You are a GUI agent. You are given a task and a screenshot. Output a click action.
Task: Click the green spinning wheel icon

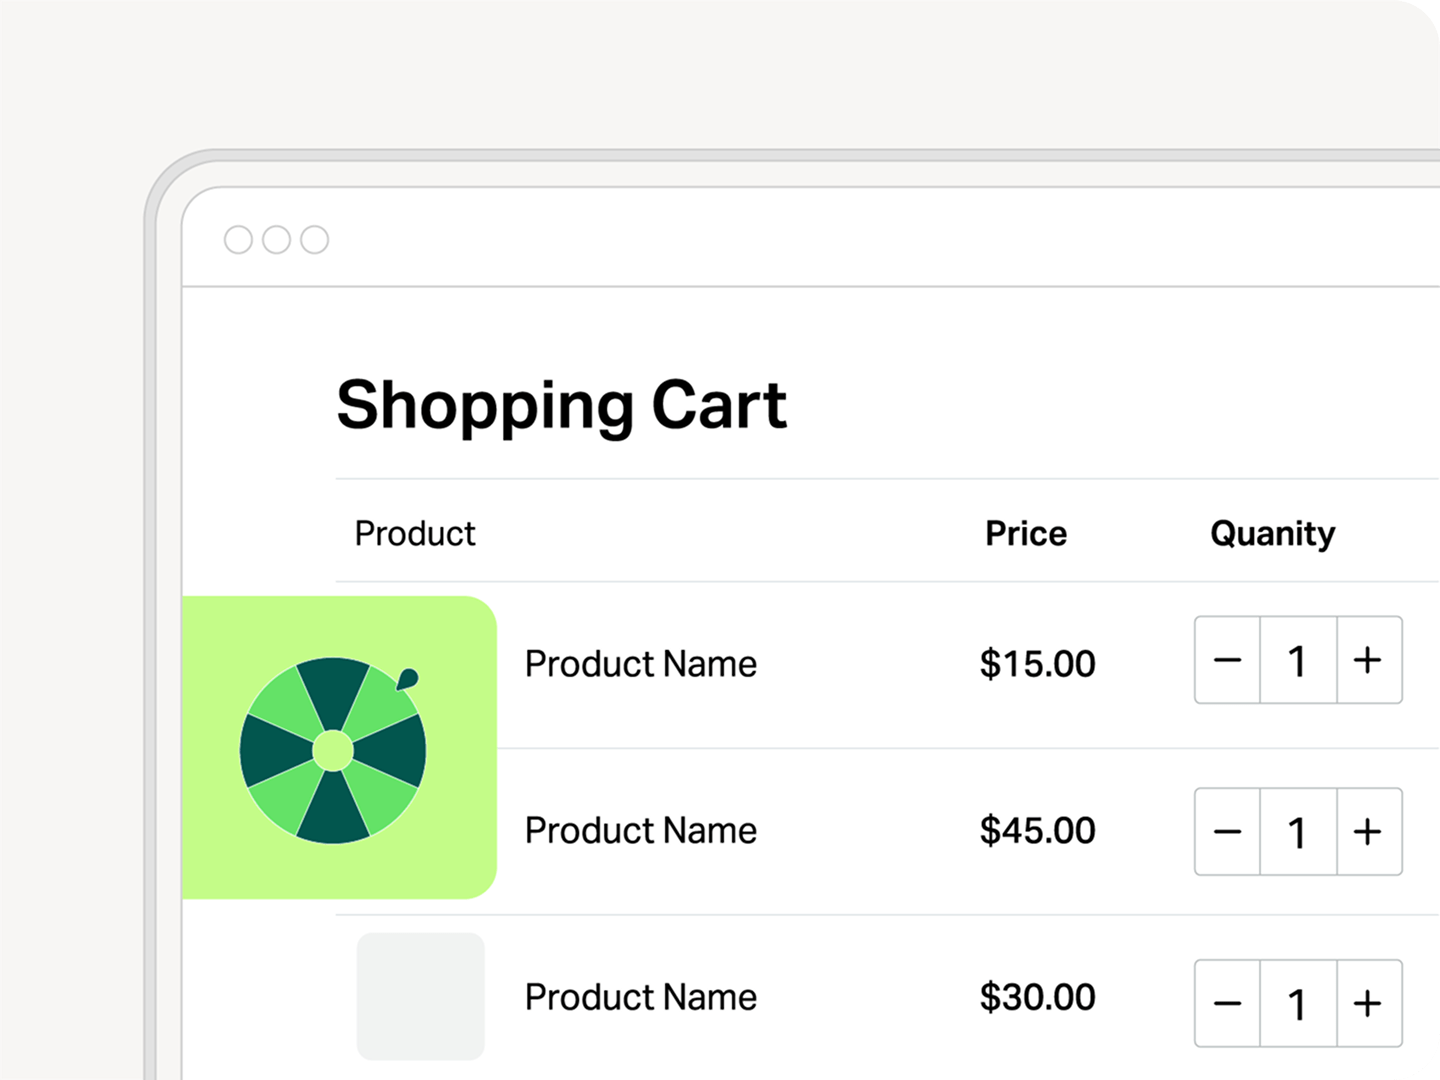[x=333, y=750]
